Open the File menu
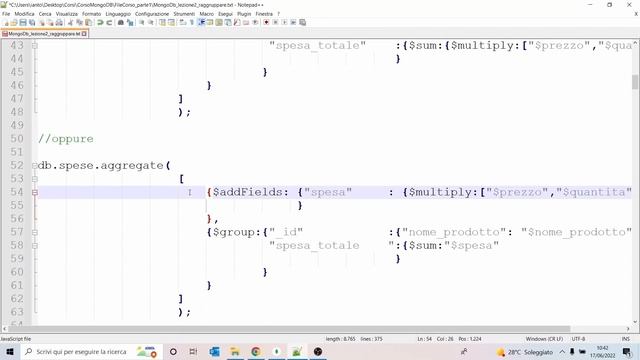This screenshot has height=360, width=640. pyautogui.click(x=6, y=14)
